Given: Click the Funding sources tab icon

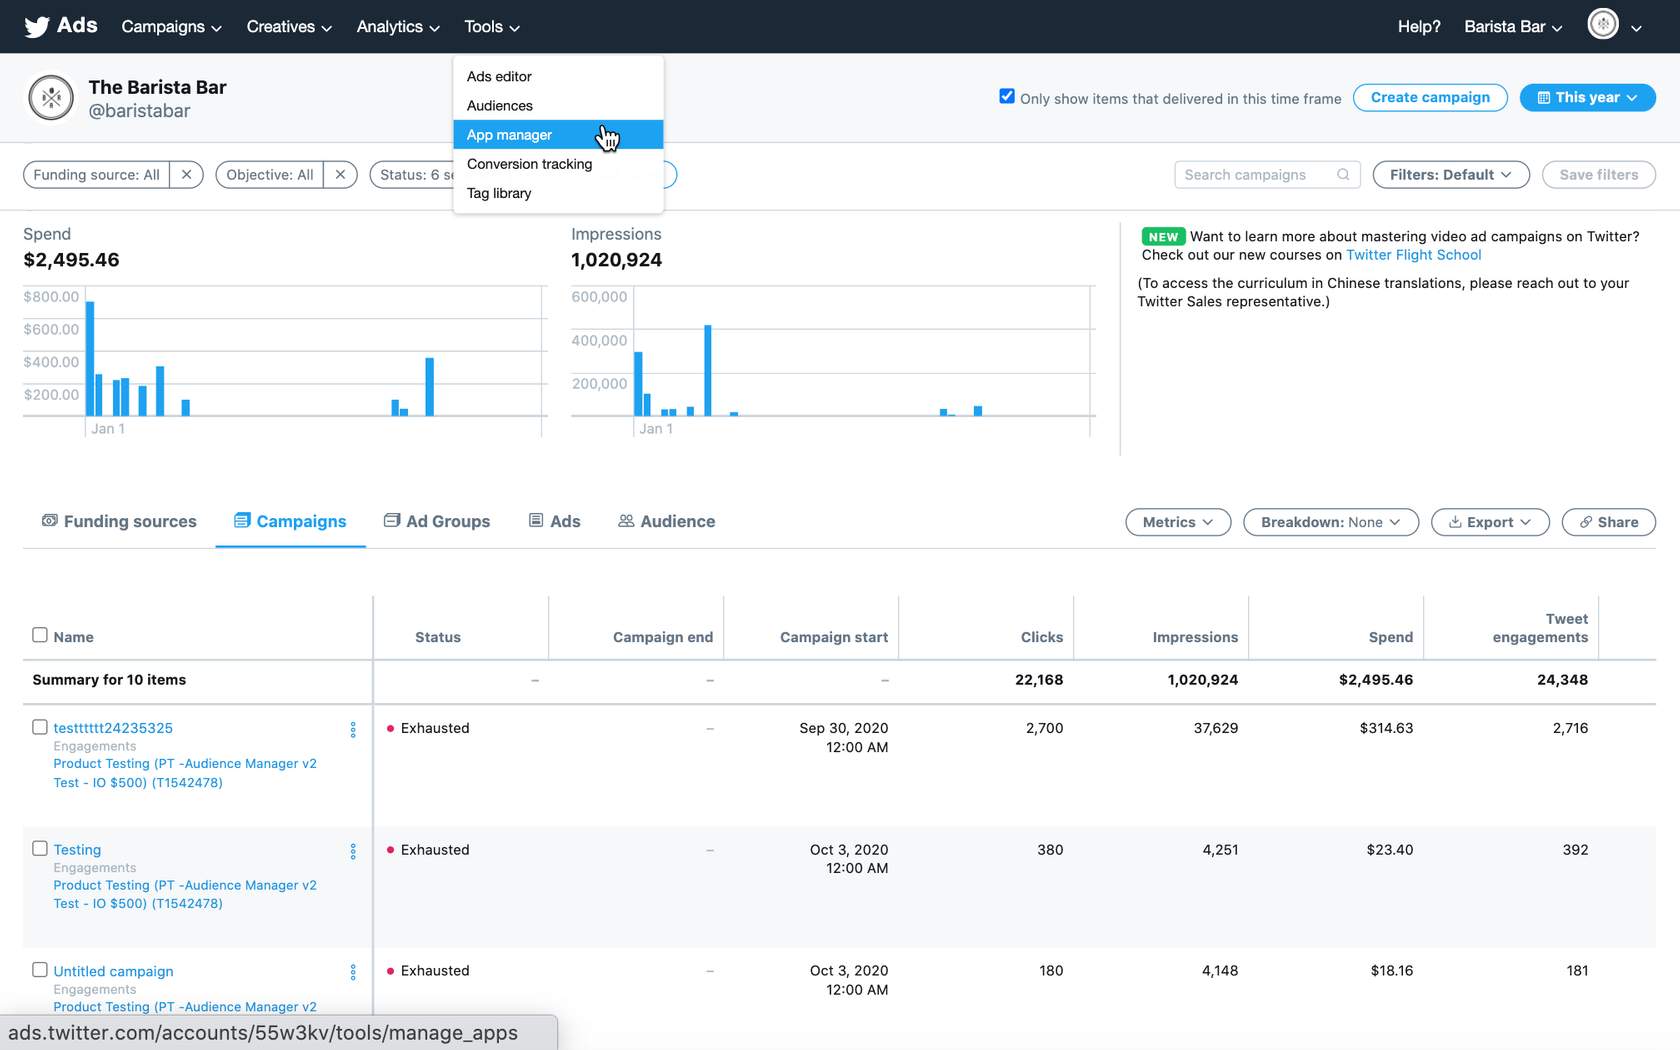Looking at the screenshot, I should coord(49,521).
